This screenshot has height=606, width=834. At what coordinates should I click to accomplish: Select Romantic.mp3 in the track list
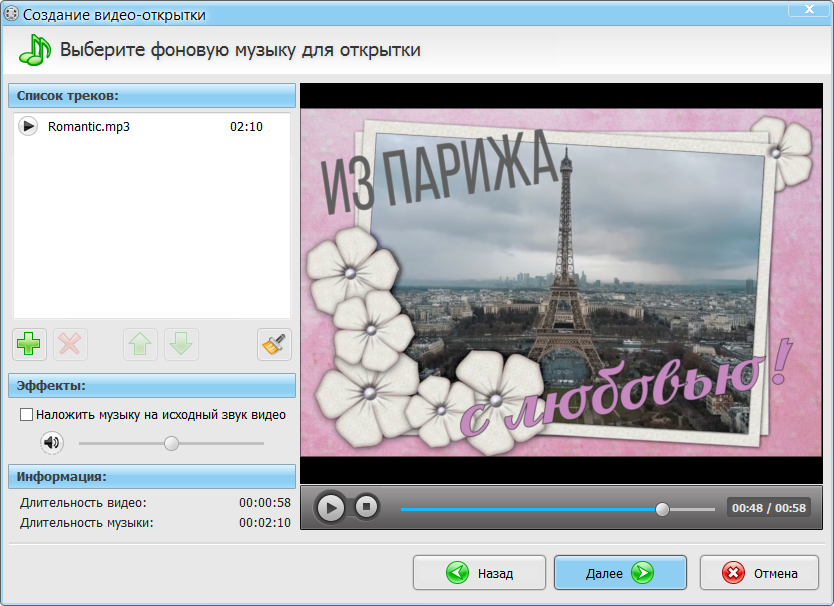point(152,127)
